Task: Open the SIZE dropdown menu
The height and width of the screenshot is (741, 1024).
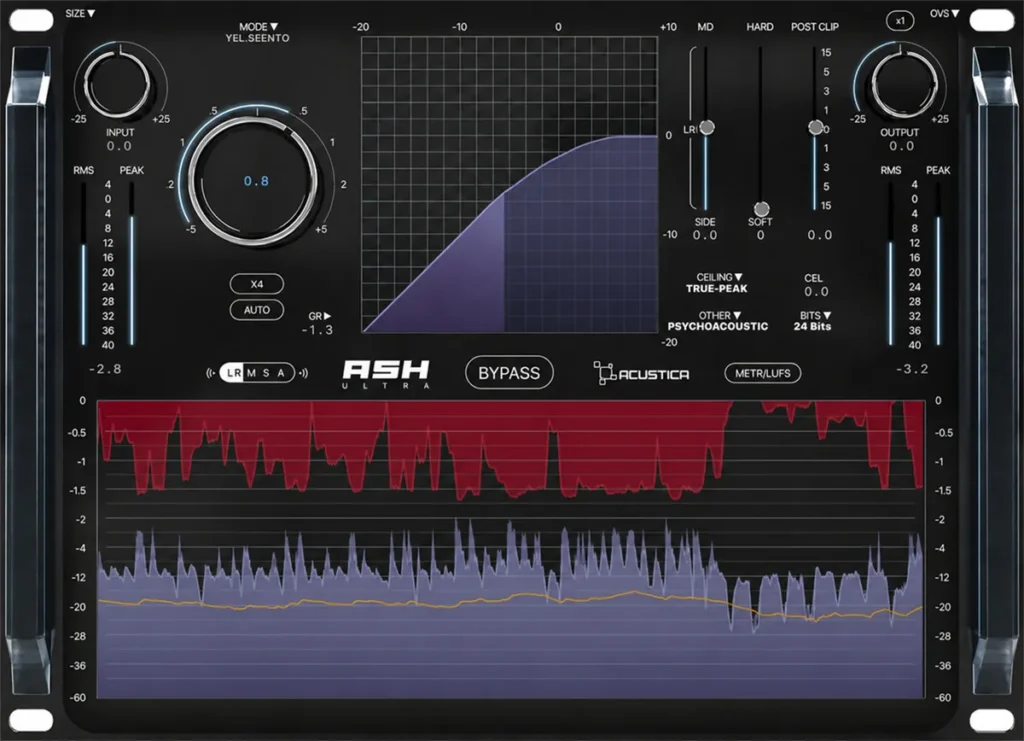Action: point(80,13)
